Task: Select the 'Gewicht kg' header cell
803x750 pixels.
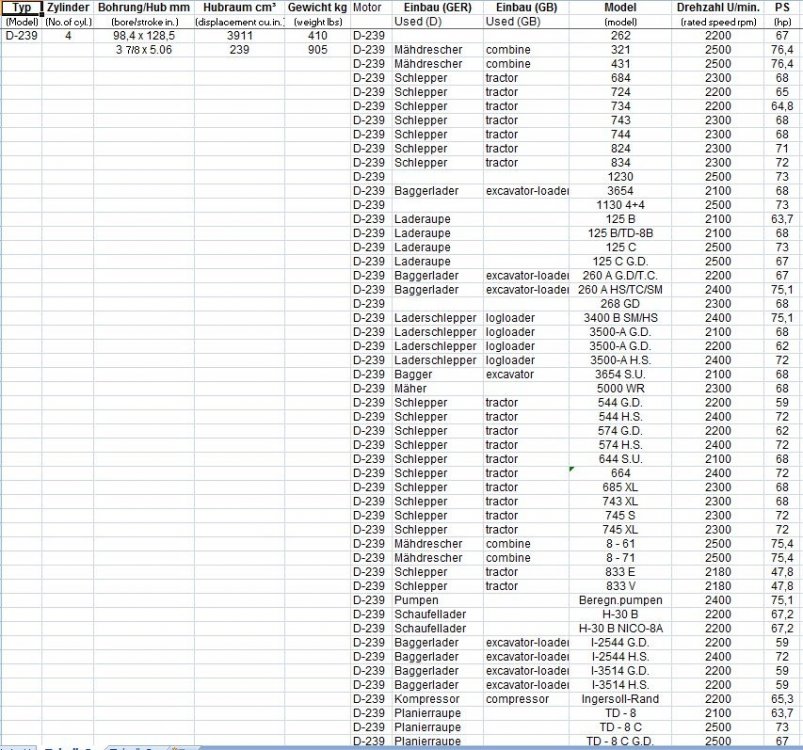Action: point(318,8)
